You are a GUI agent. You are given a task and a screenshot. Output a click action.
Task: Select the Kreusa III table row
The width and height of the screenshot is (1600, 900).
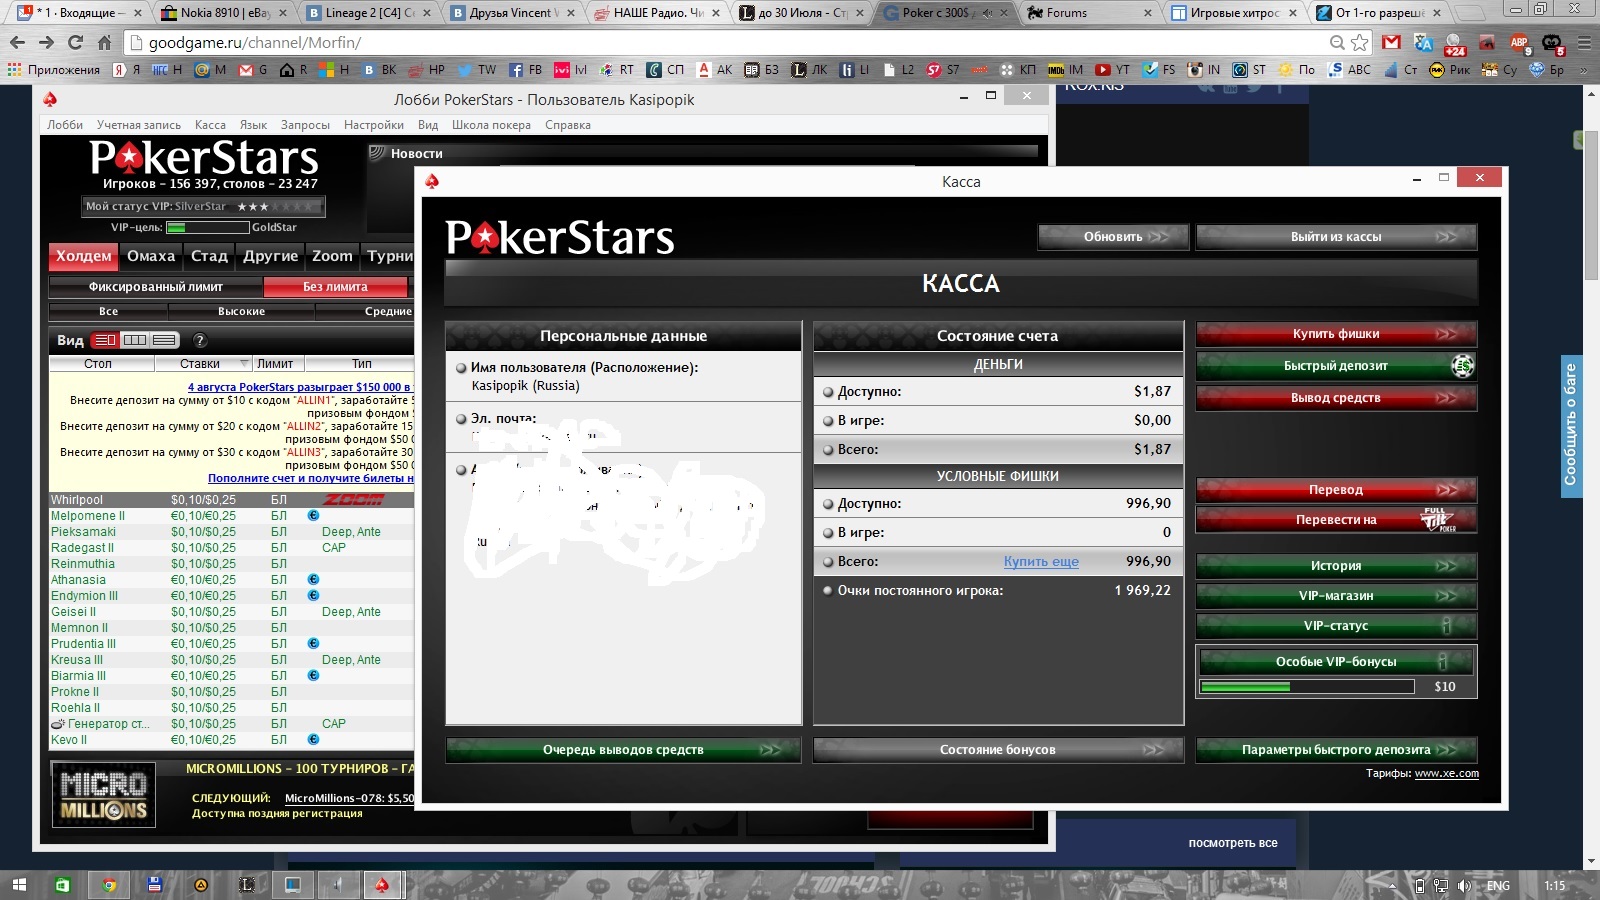(231, 660)
